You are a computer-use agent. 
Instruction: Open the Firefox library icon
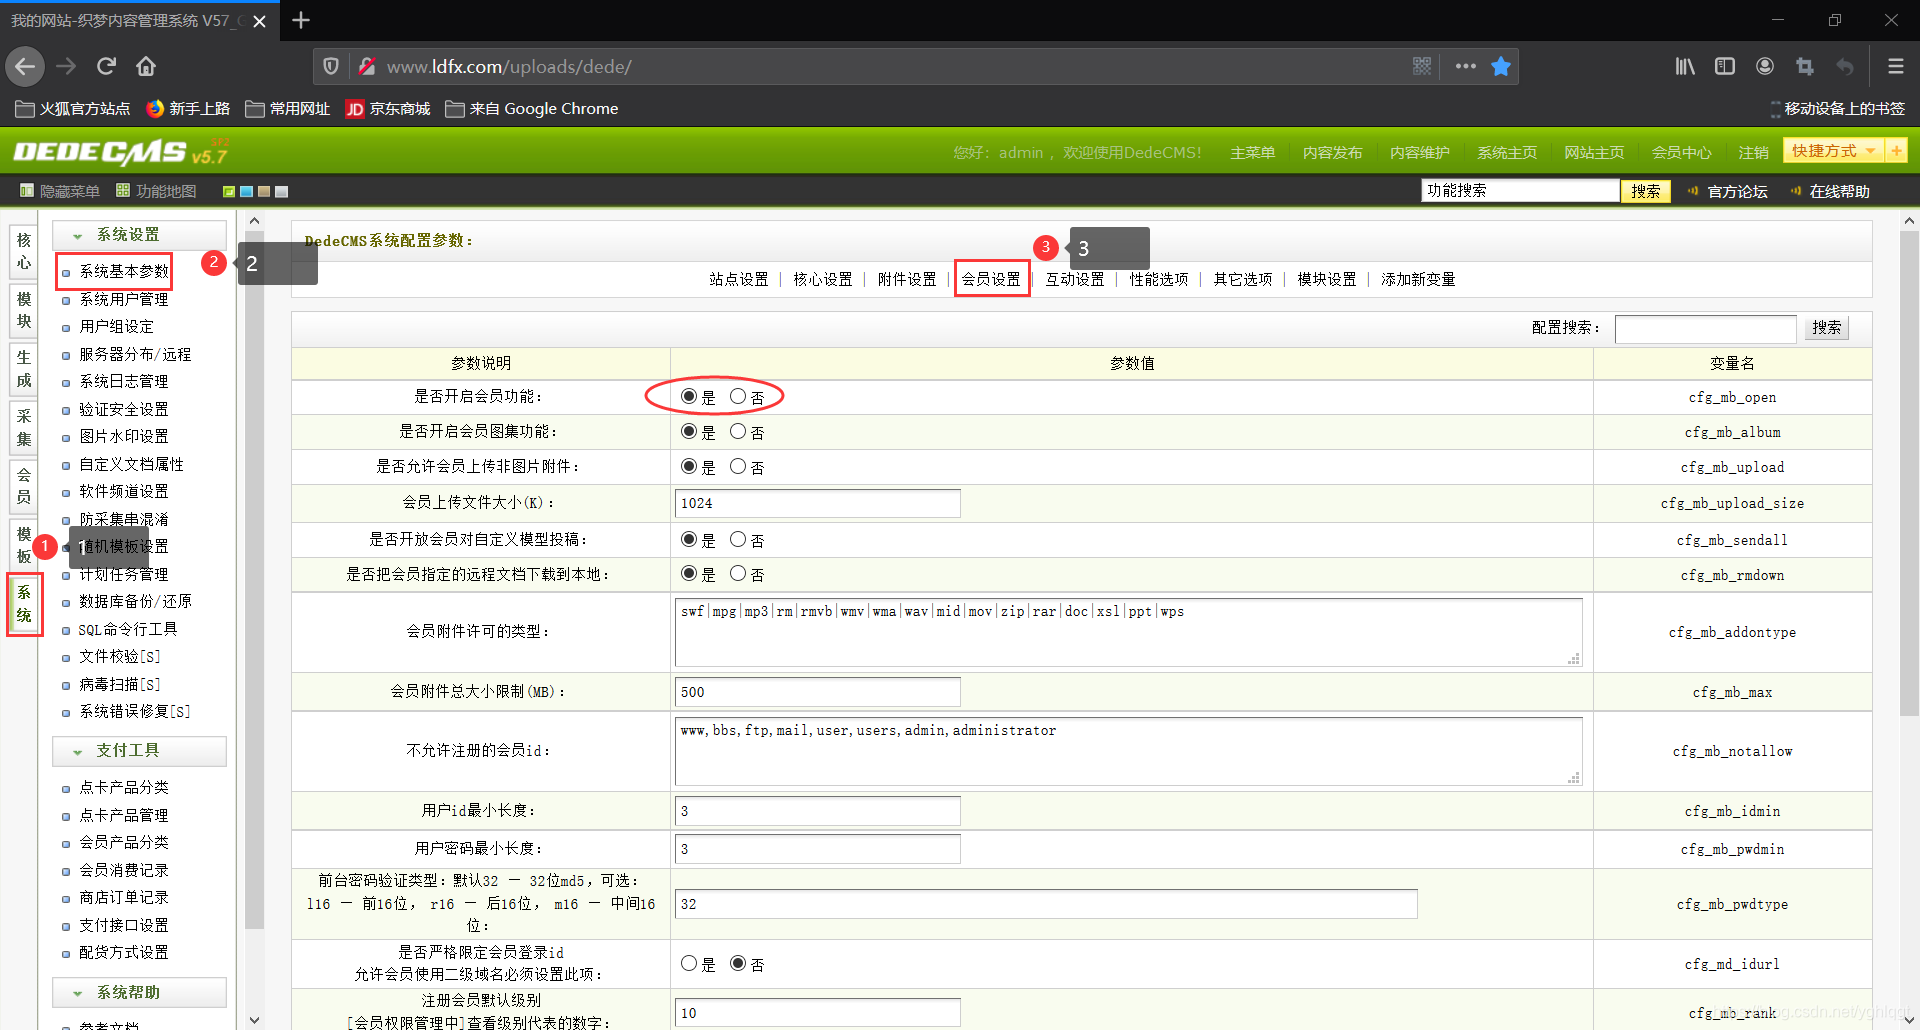[1685, 67]
